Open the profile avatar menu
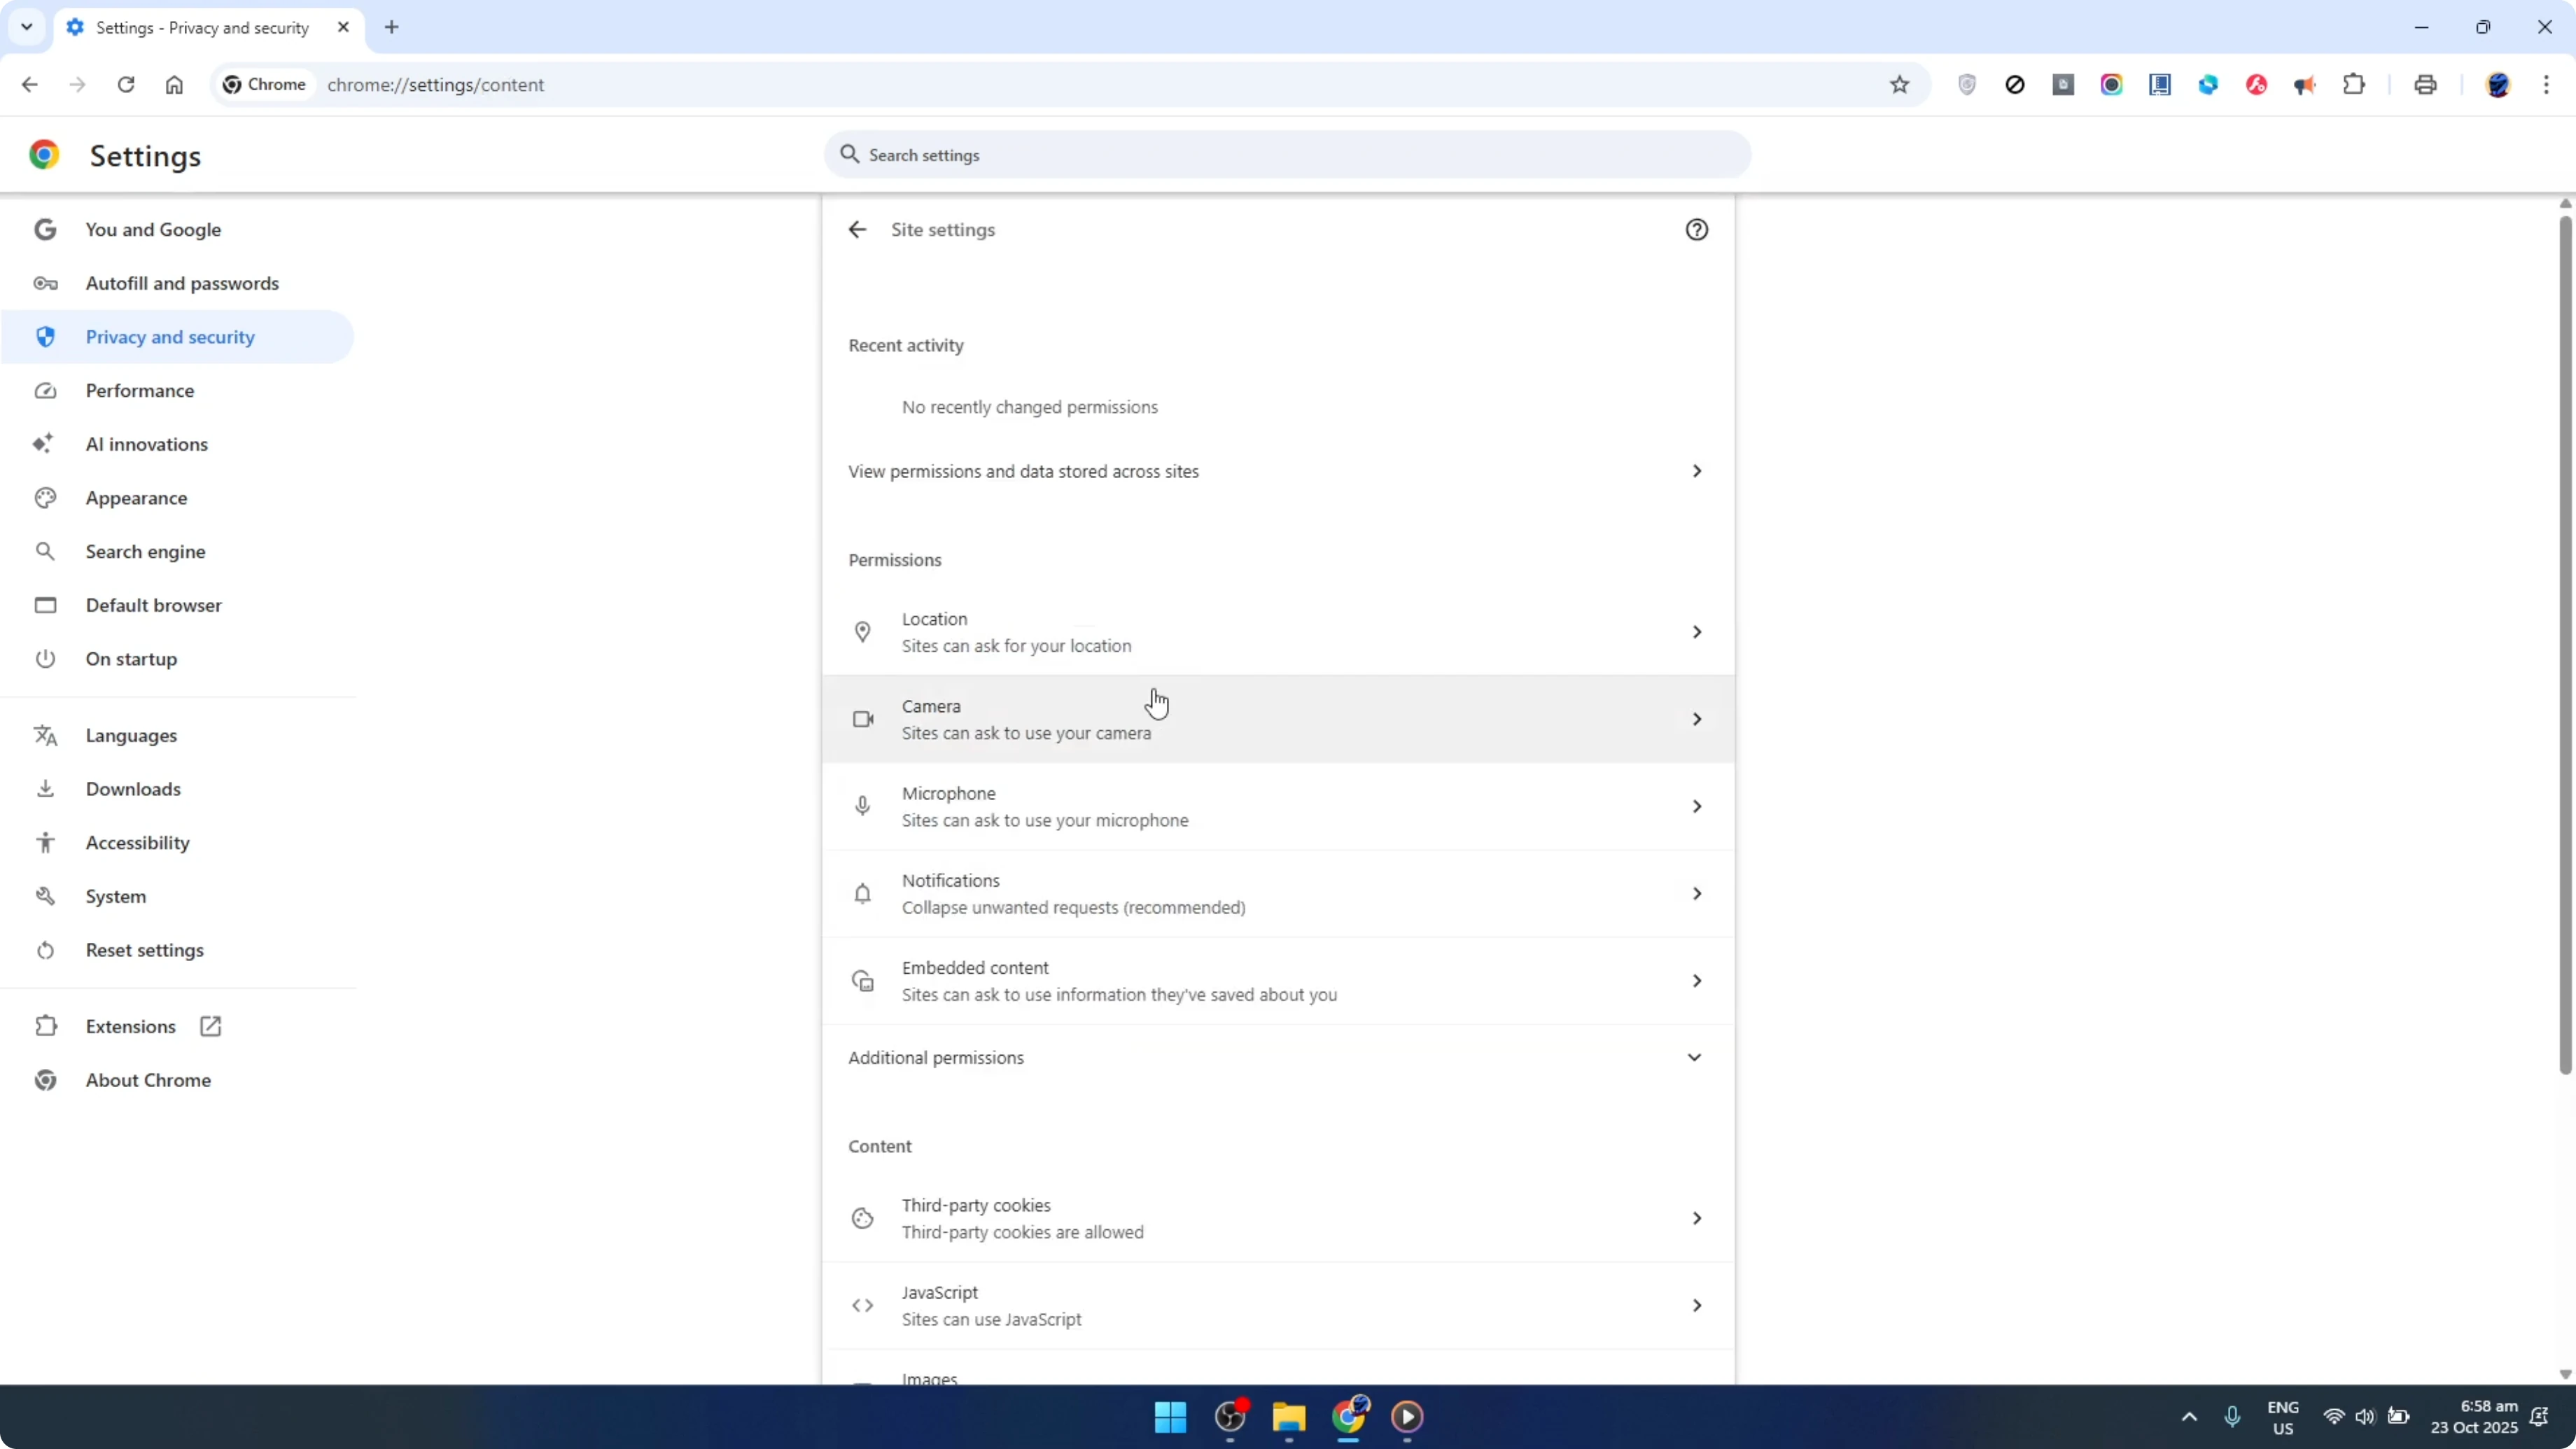This screenshot has width=2576, height=1449. tap(2498, 85)
